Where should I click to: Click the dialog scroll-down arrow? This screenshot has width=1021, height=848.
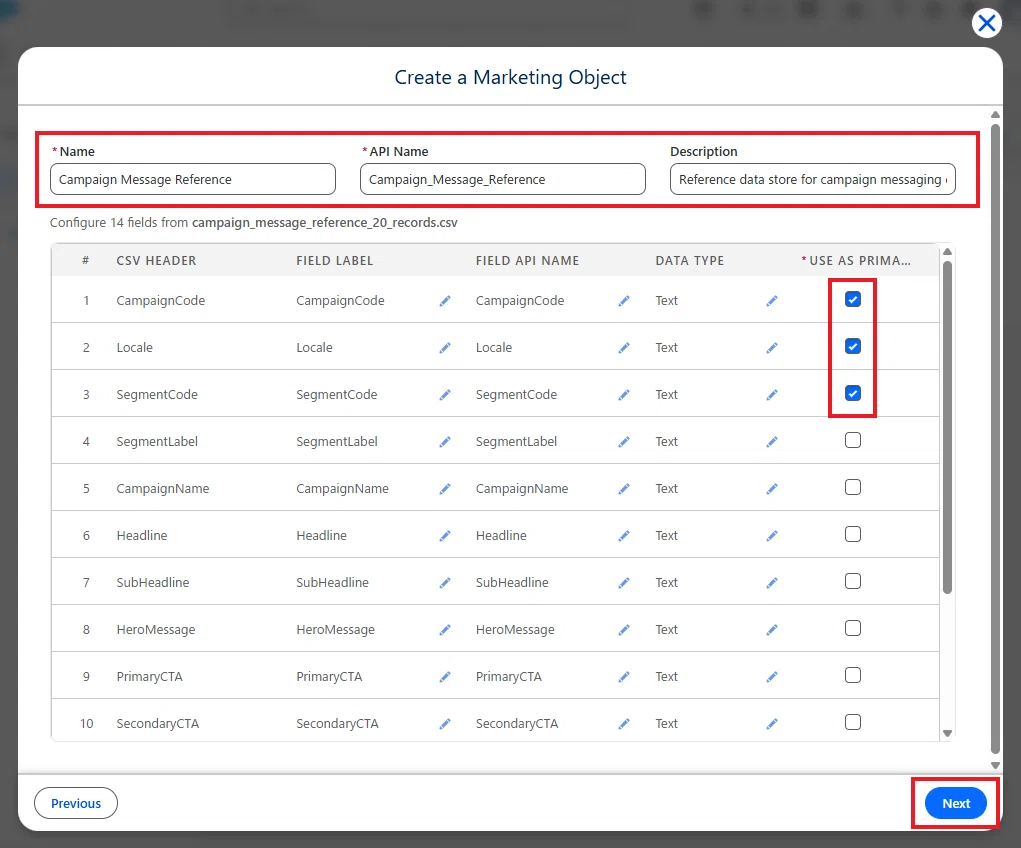[x=995, y=765]
